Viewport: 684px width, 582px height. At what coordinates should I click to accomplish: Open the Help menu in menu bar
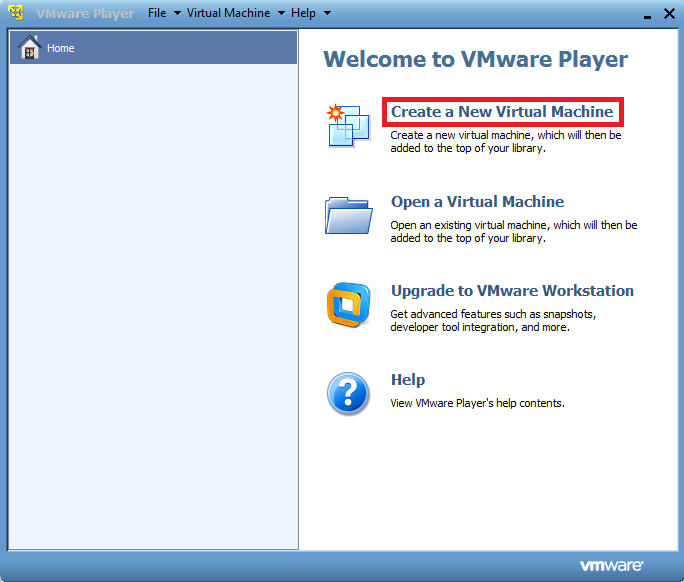(303, 13)
